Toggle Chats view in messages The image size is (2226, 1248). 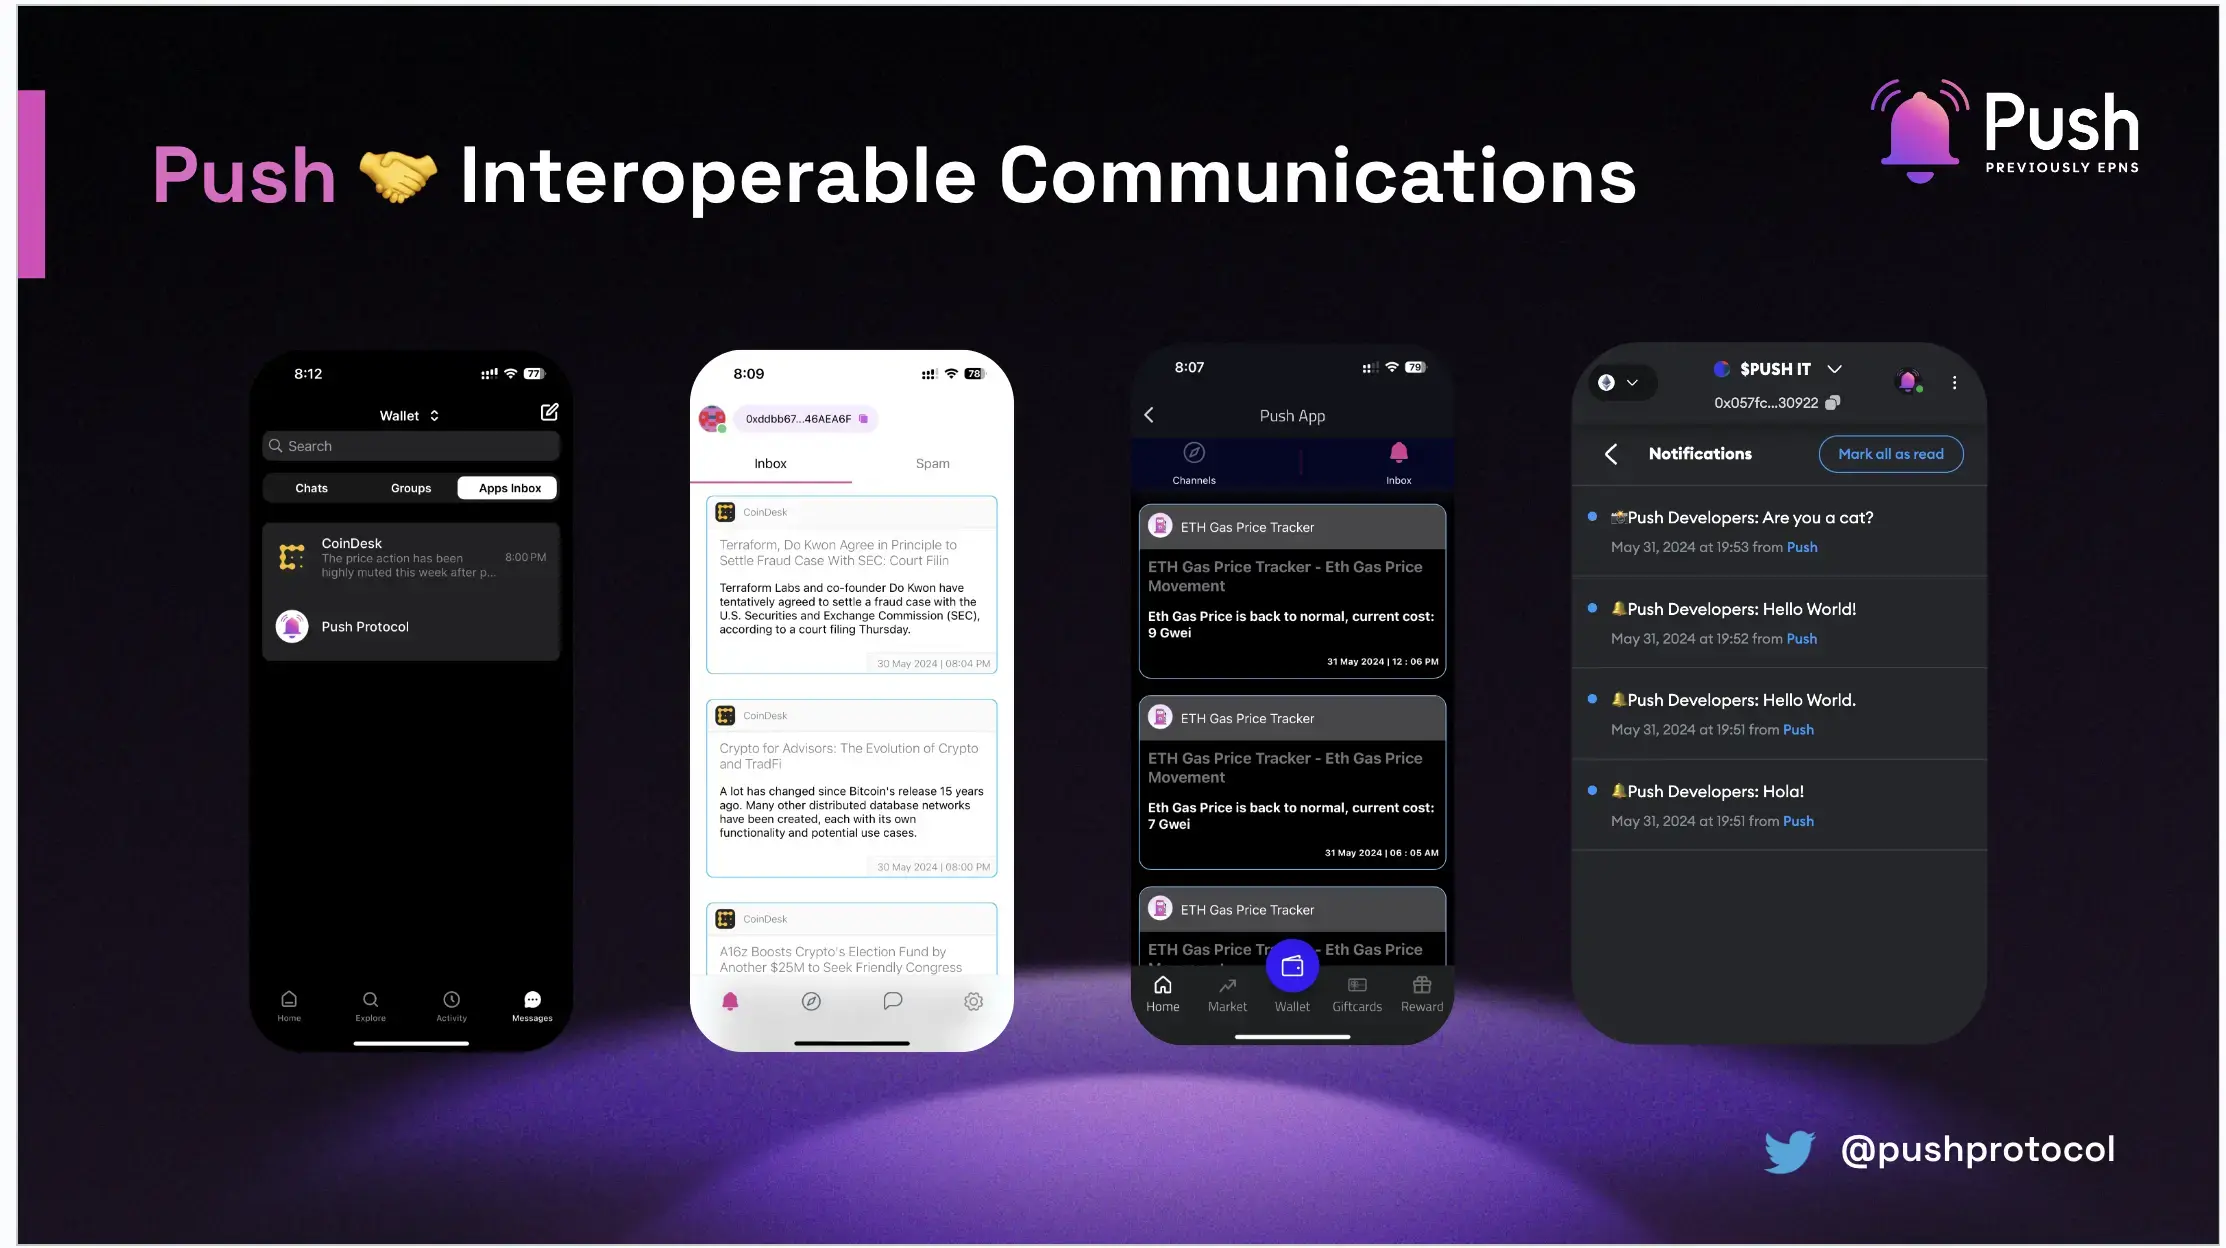310,486
